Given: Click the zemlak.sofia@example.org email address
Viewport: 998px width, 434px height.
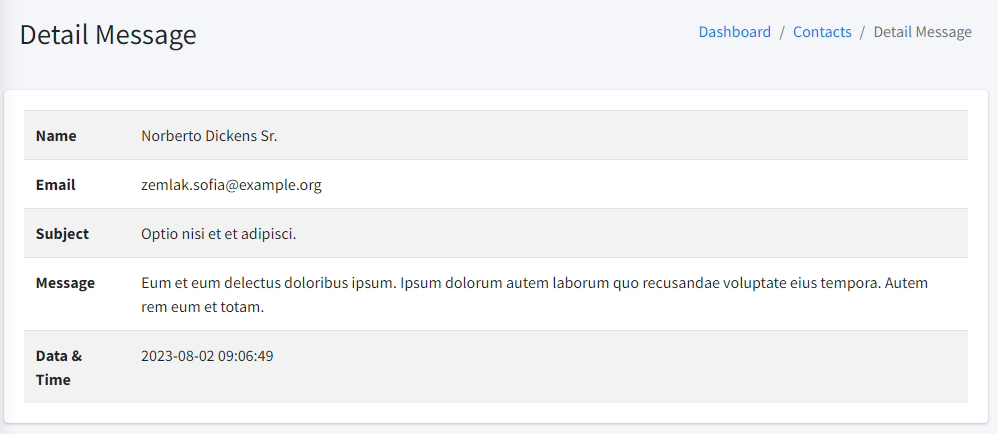Looking at the screenshot, I should pyautogui.click(x=231, y=185).
